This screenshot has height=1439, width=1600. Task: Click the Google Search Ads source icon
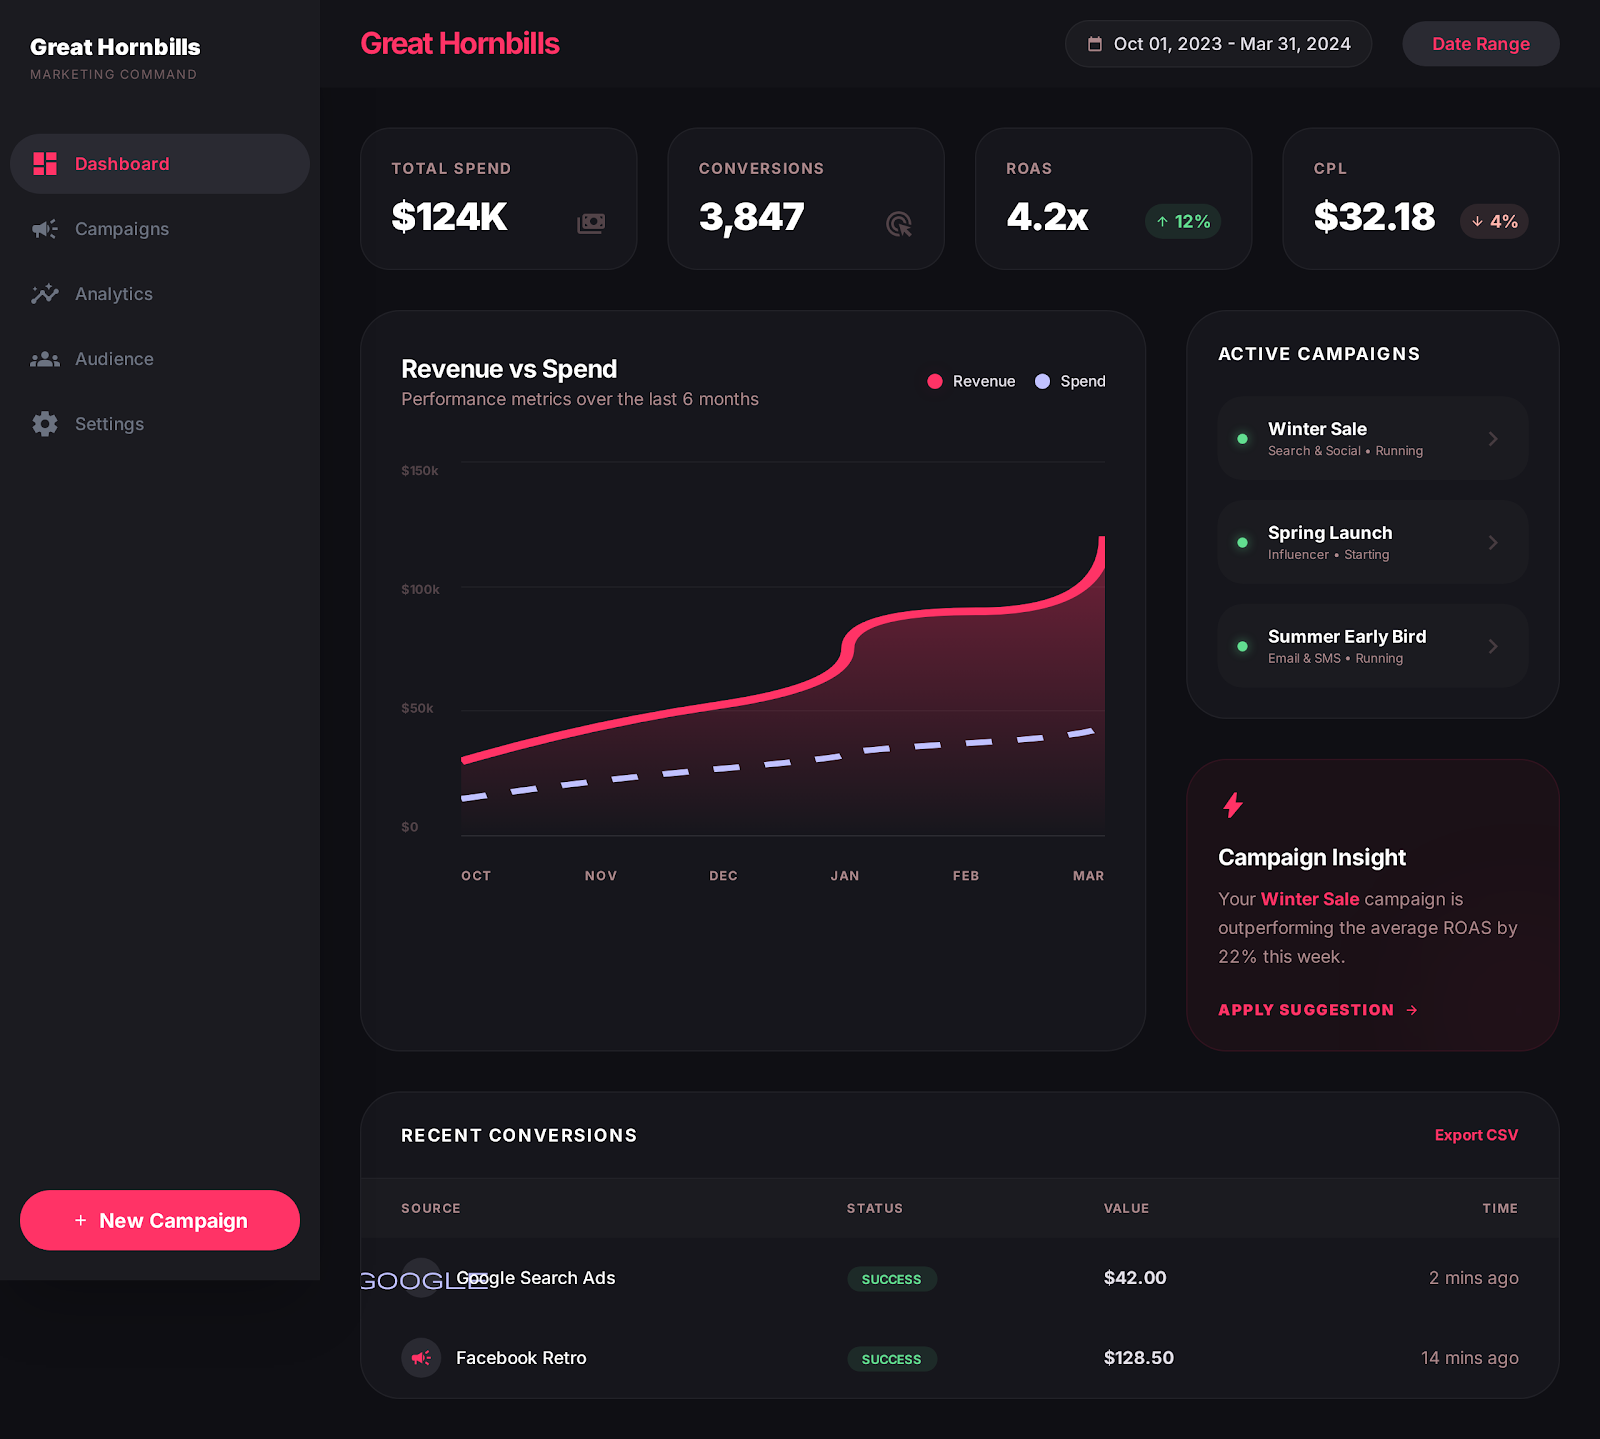[x=421, y=1278]
